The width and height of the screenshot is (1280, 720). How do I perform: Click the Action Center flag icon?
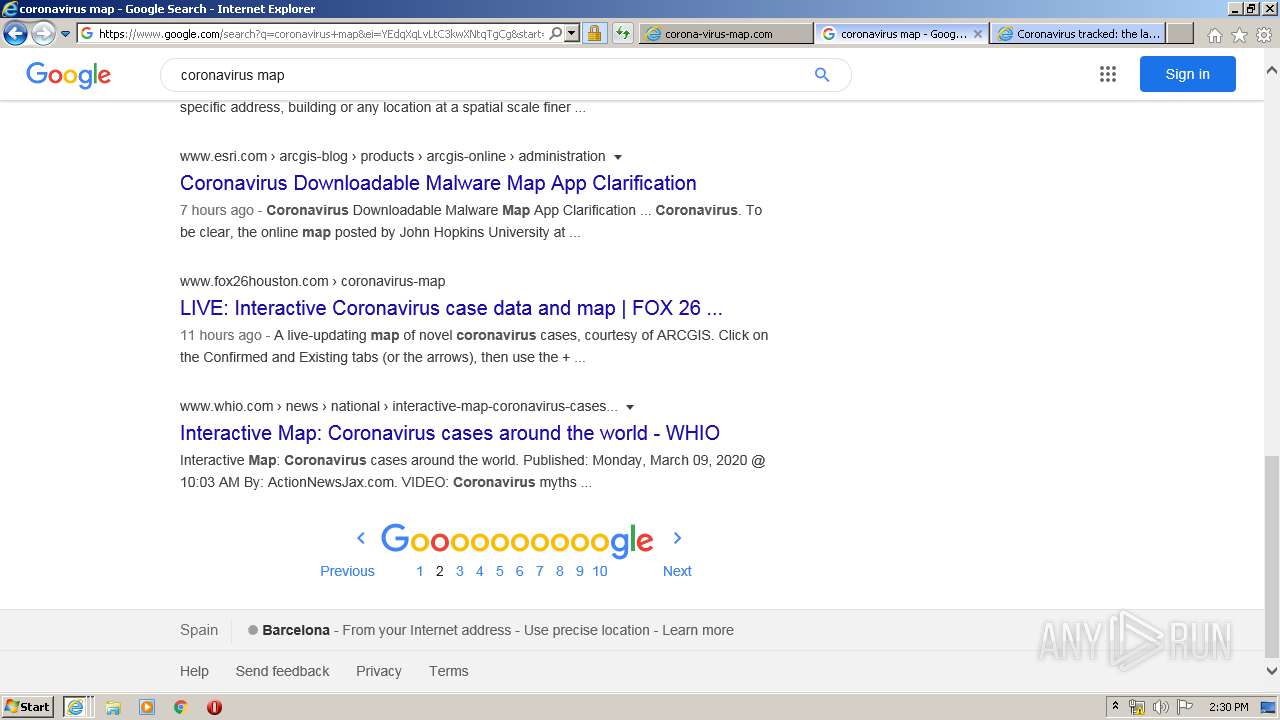pos(1184,707)
